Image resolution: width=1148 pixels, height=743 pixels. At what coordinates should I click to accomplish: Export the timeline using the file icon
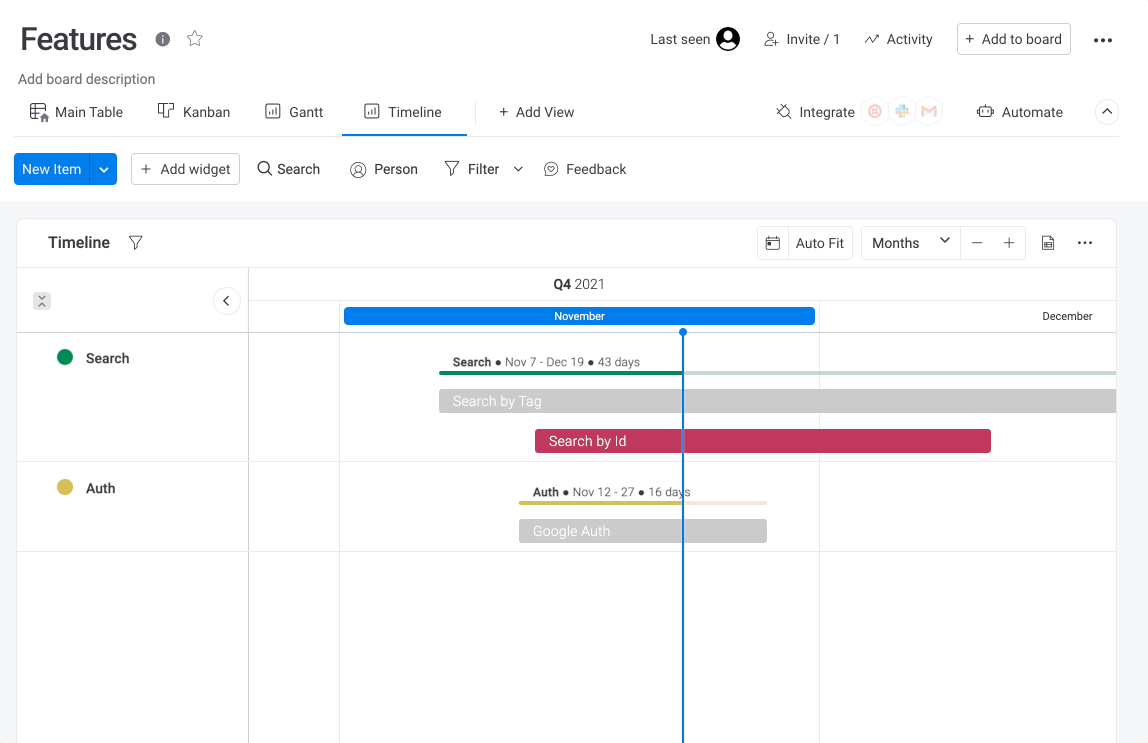[1048, 243]
